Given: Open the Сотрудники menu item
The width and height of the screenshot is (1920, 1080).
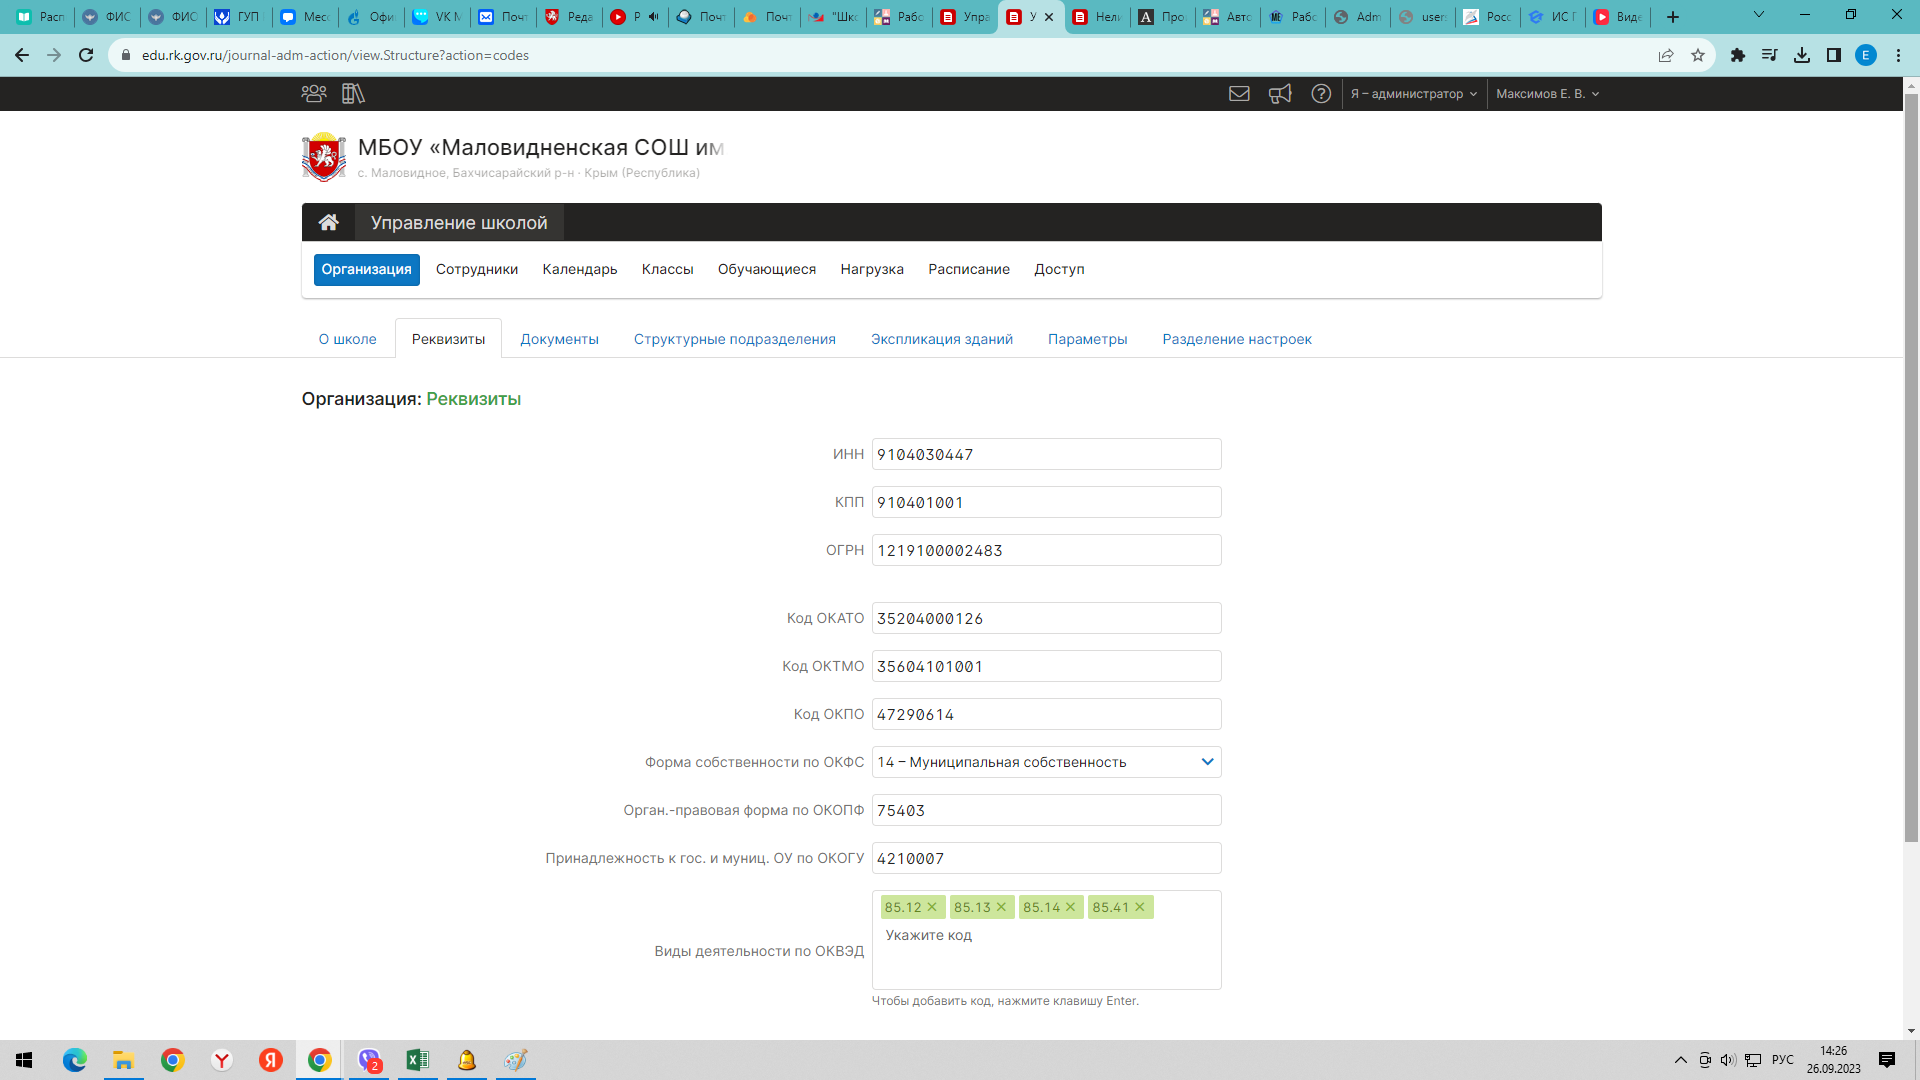Looking at the screenshot, I should click(477, 269).
